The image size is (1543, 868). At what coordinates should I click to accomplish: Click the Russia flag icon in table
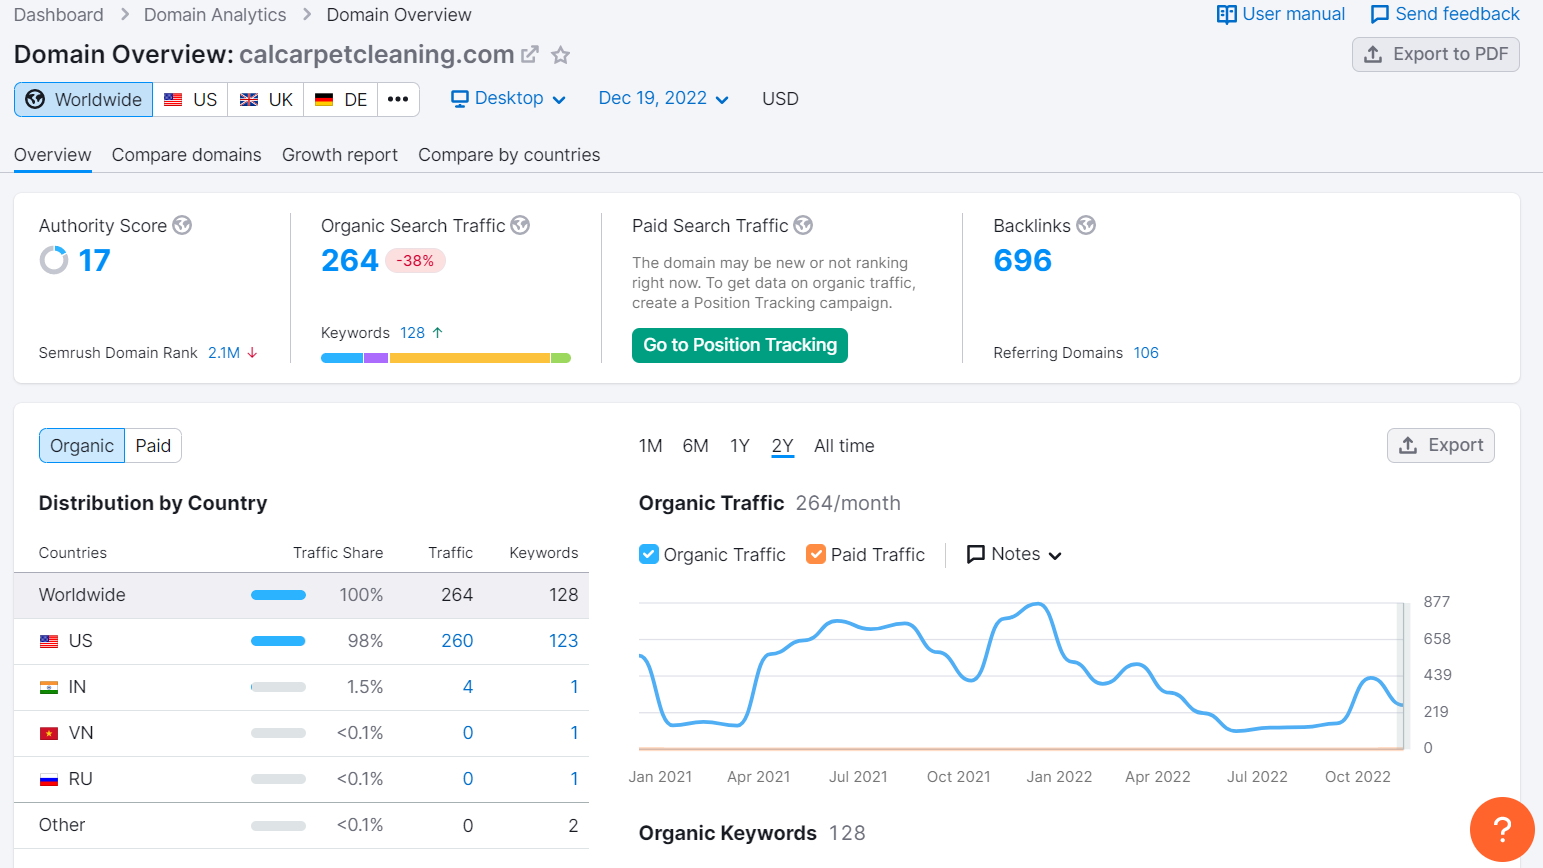(49, 779)
